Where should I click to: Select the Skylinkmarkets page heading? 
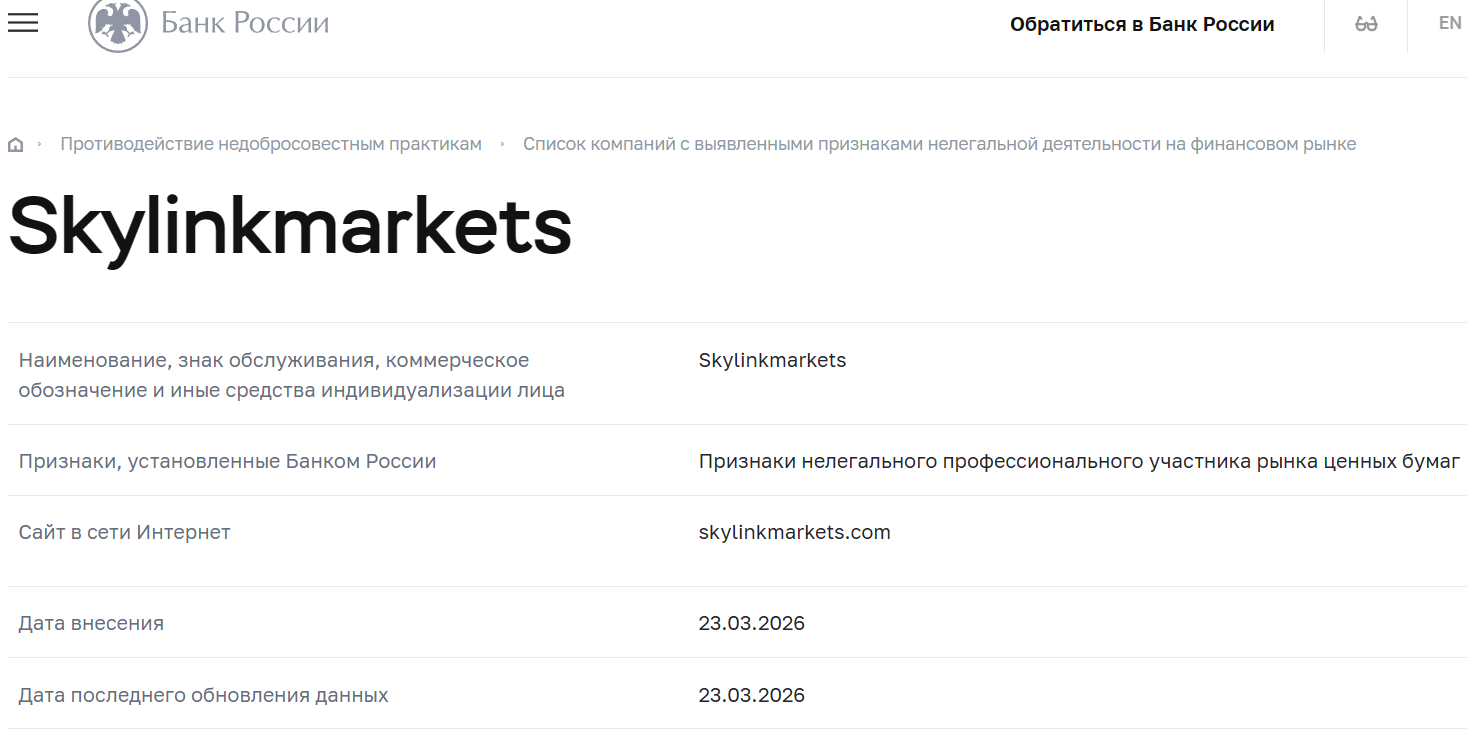[290, 228]
